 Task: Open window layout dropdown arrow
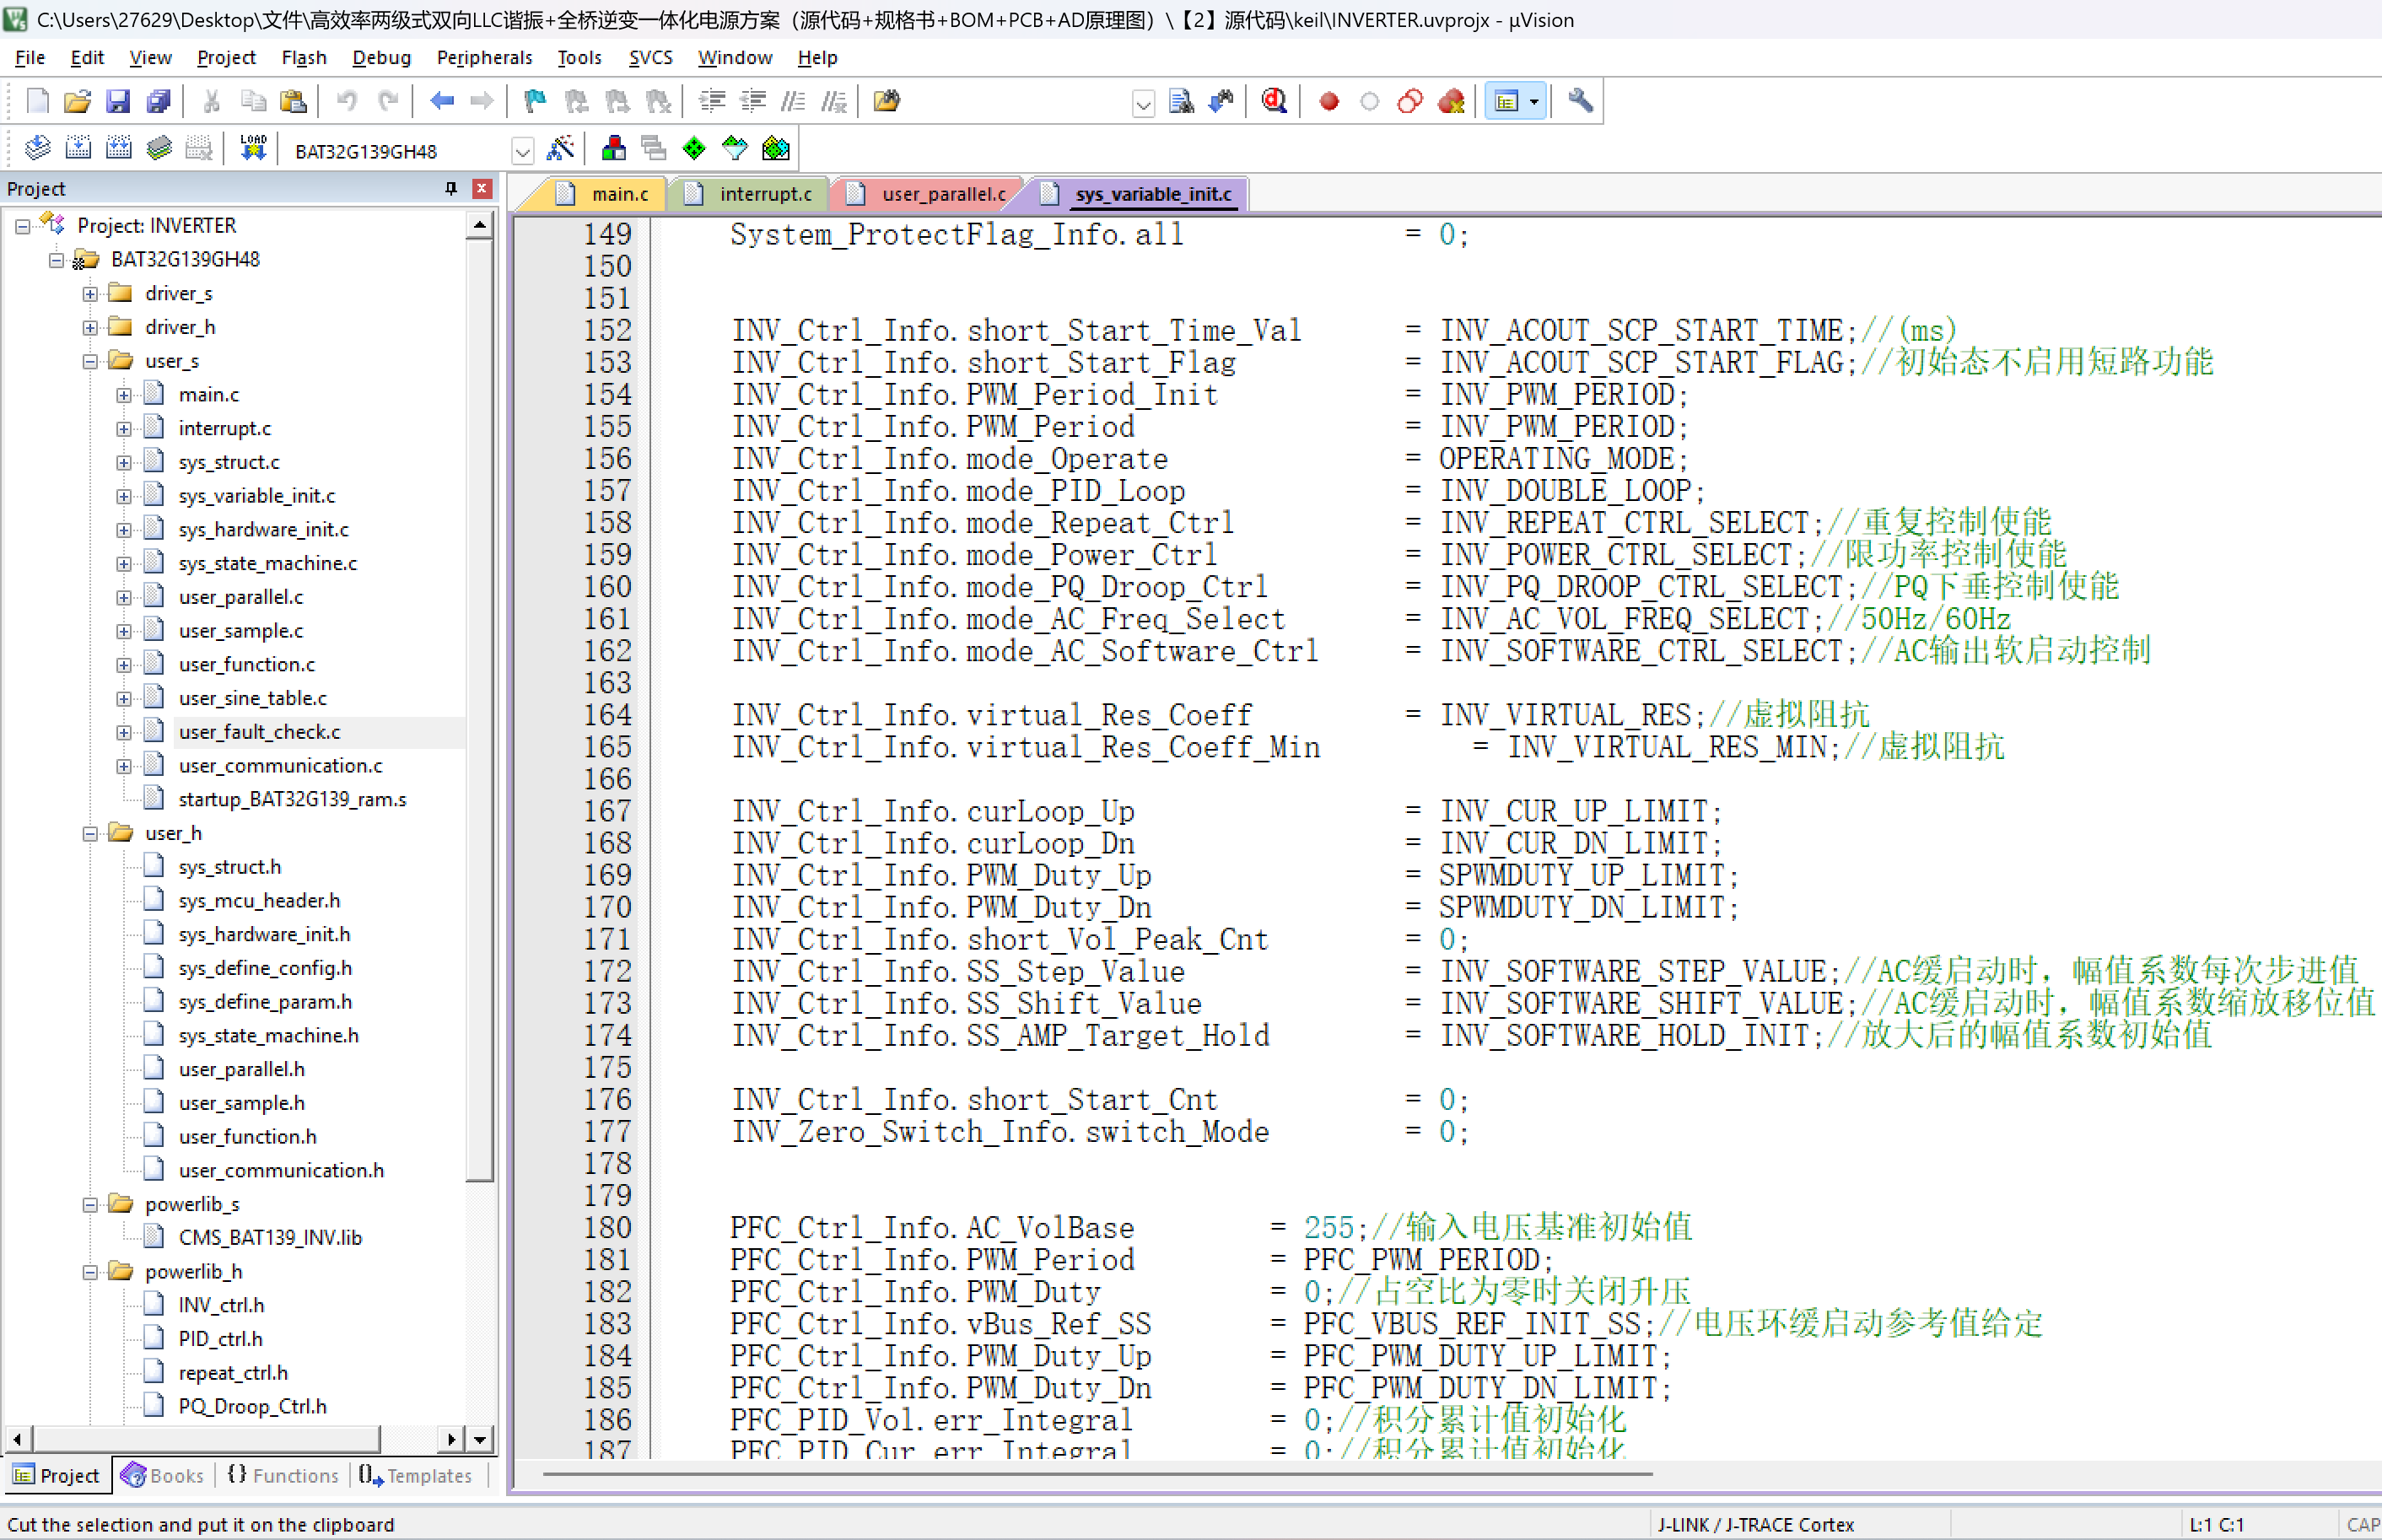tap(1534, 101)
